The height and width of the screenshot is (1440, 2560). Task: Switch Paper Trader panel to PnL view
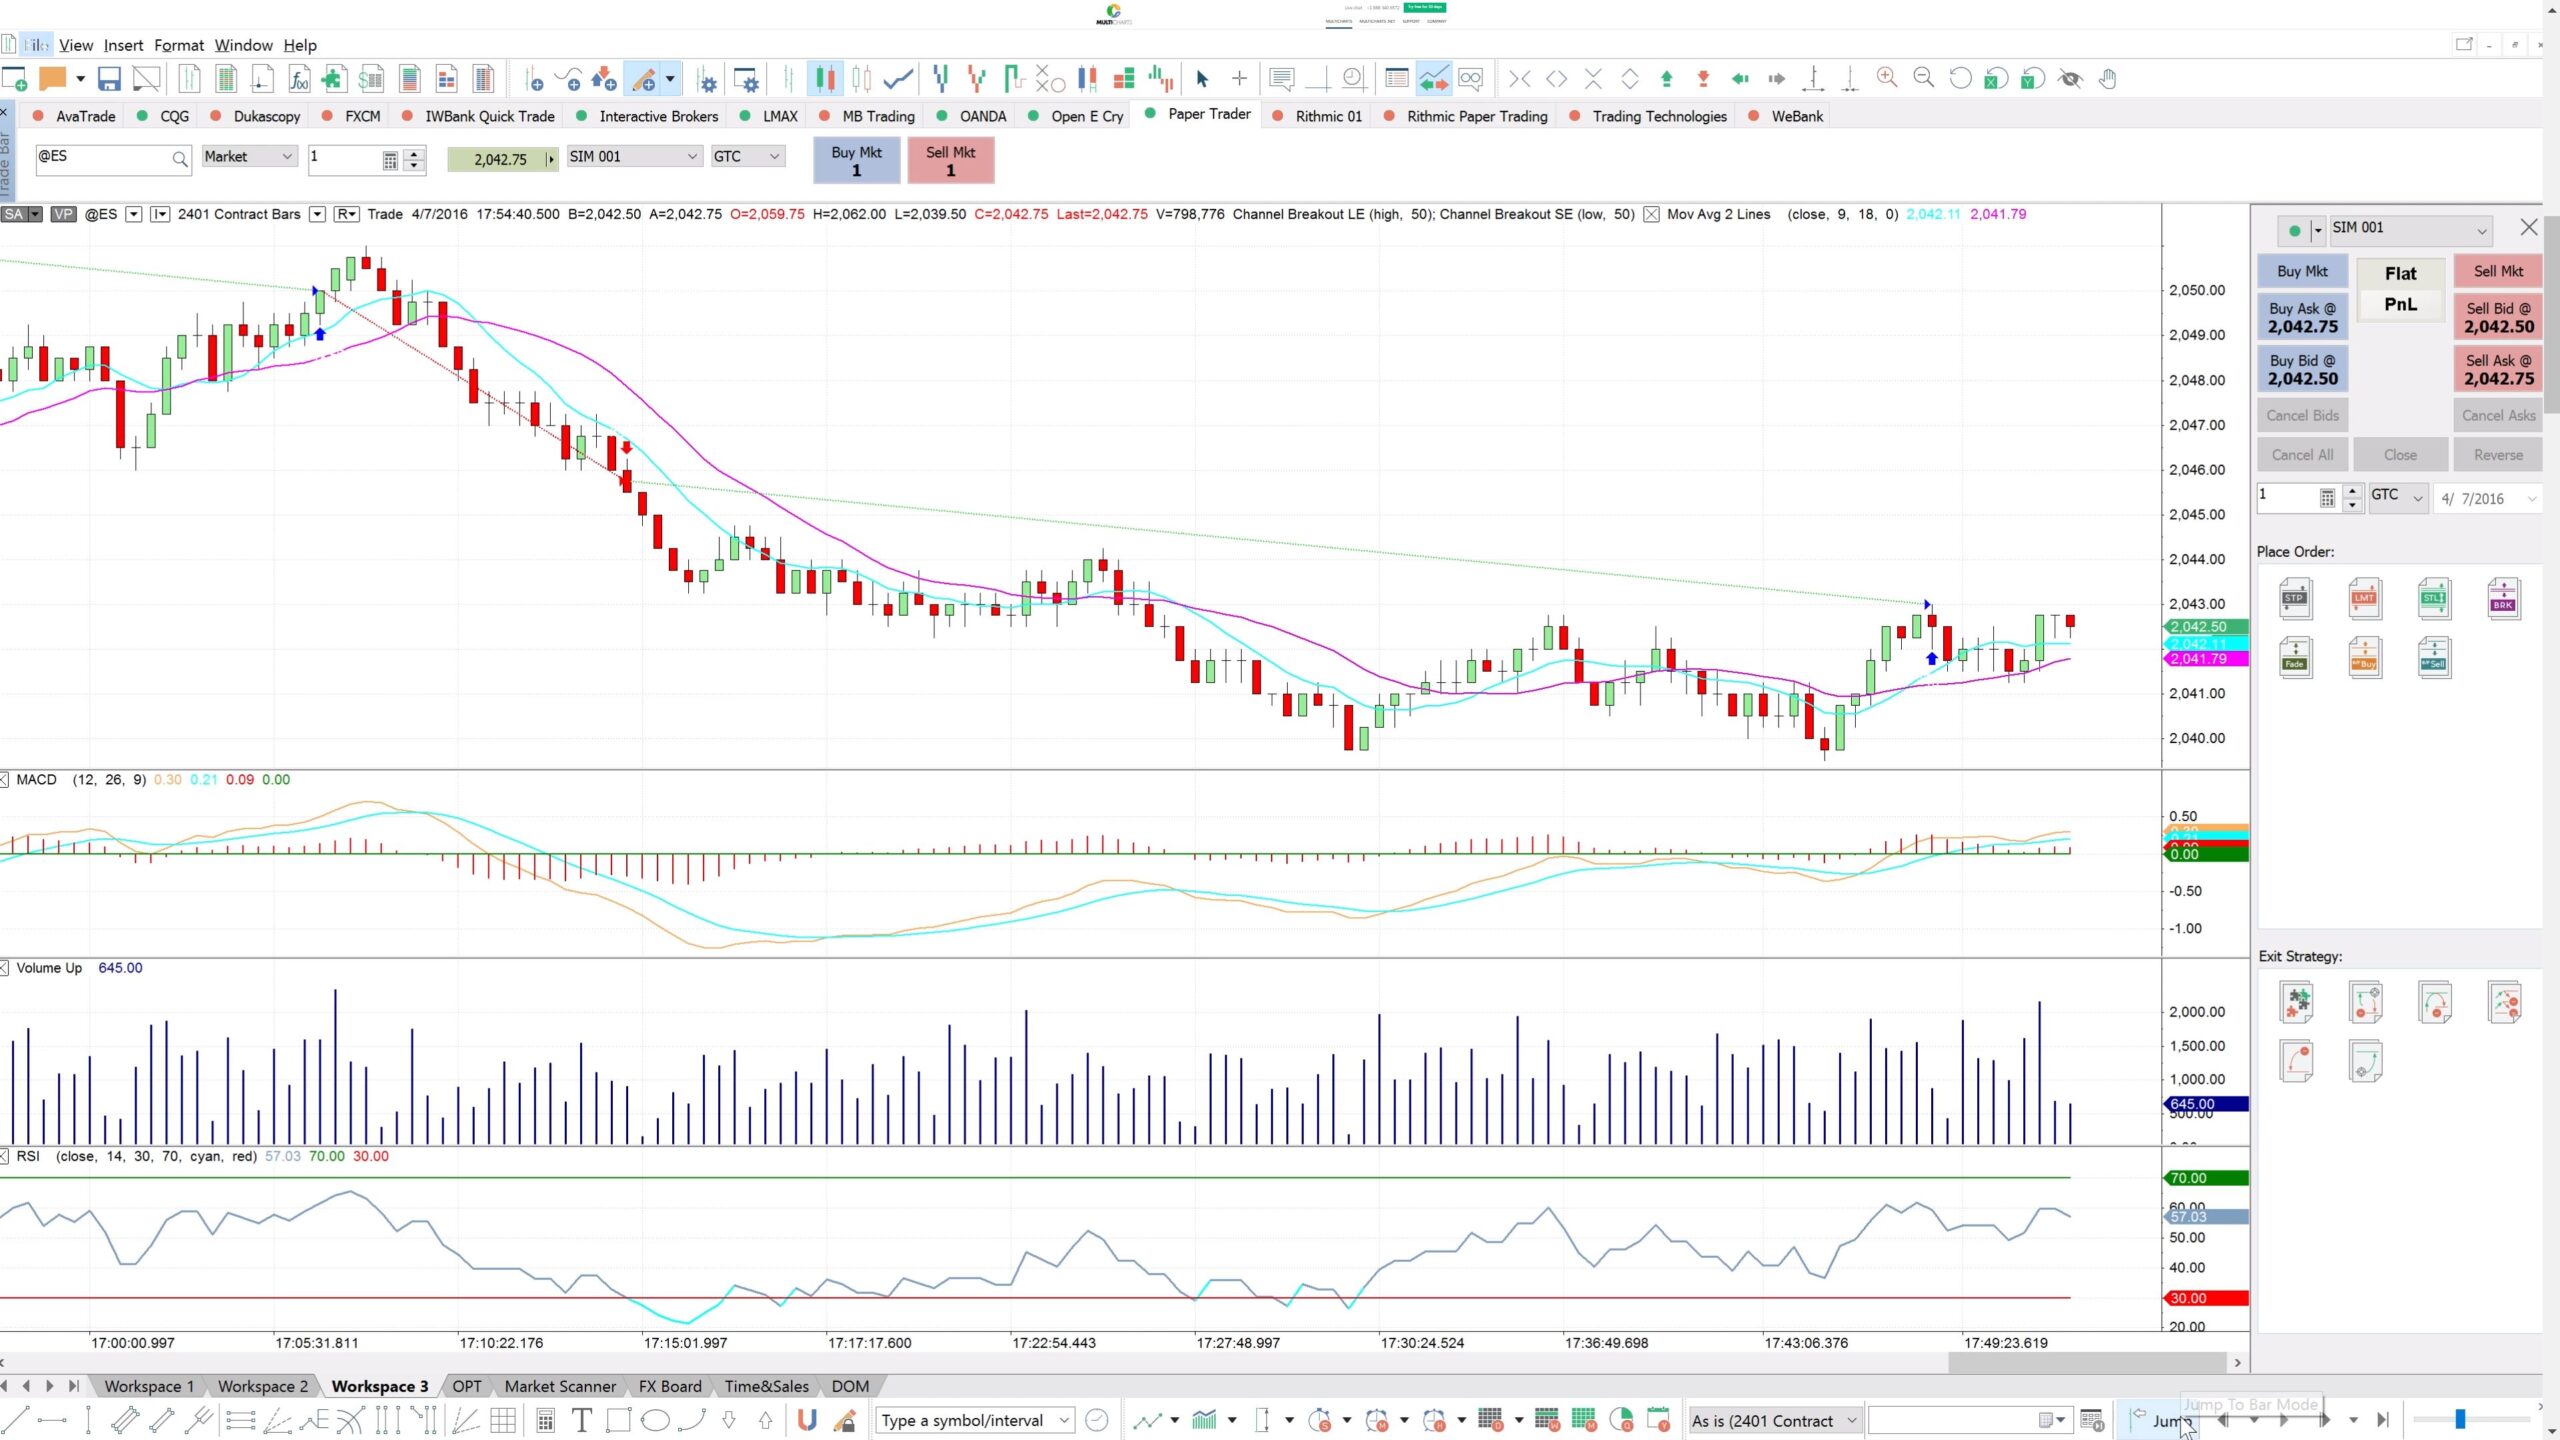click(2399, 305)
